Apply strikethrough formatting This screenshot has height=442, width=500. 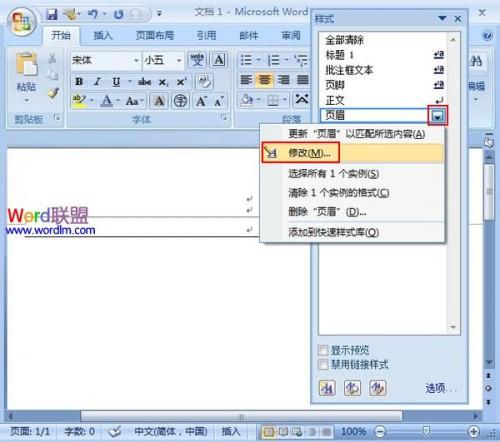(144, 81)
